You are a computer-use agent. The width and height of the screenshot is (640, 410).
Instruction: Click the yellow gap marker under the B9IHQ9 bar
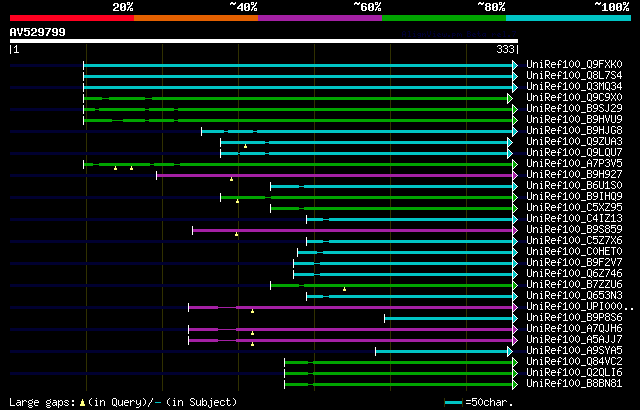point(237,201)
